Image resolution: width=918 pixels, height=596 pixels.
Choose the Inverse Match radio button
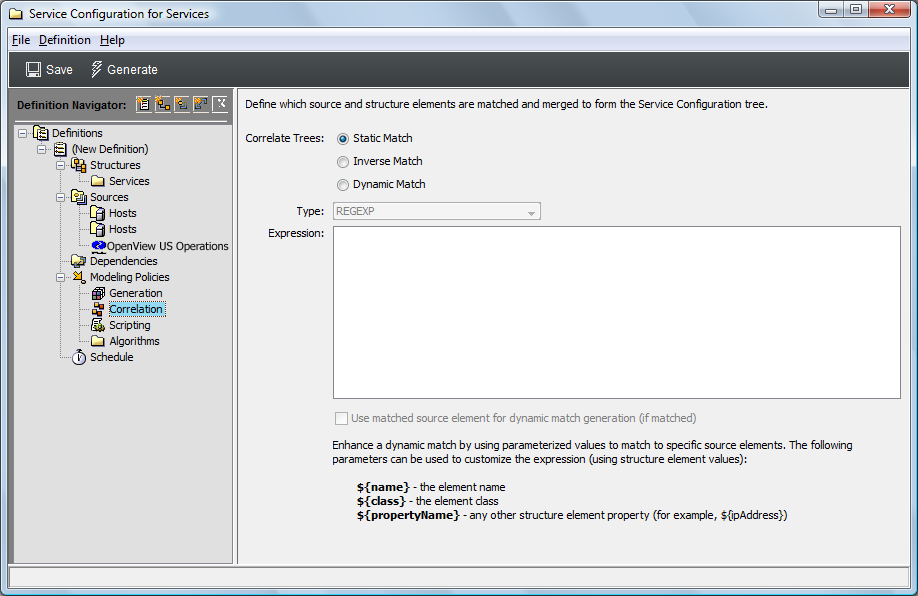343,162
